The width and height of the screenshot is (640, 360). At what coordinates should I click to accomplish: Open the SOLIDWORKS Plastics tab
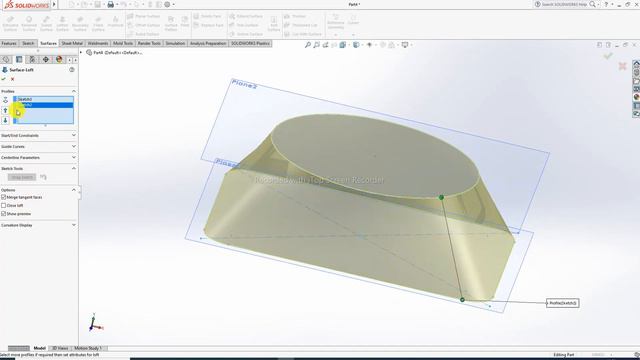tap(250, 43)
